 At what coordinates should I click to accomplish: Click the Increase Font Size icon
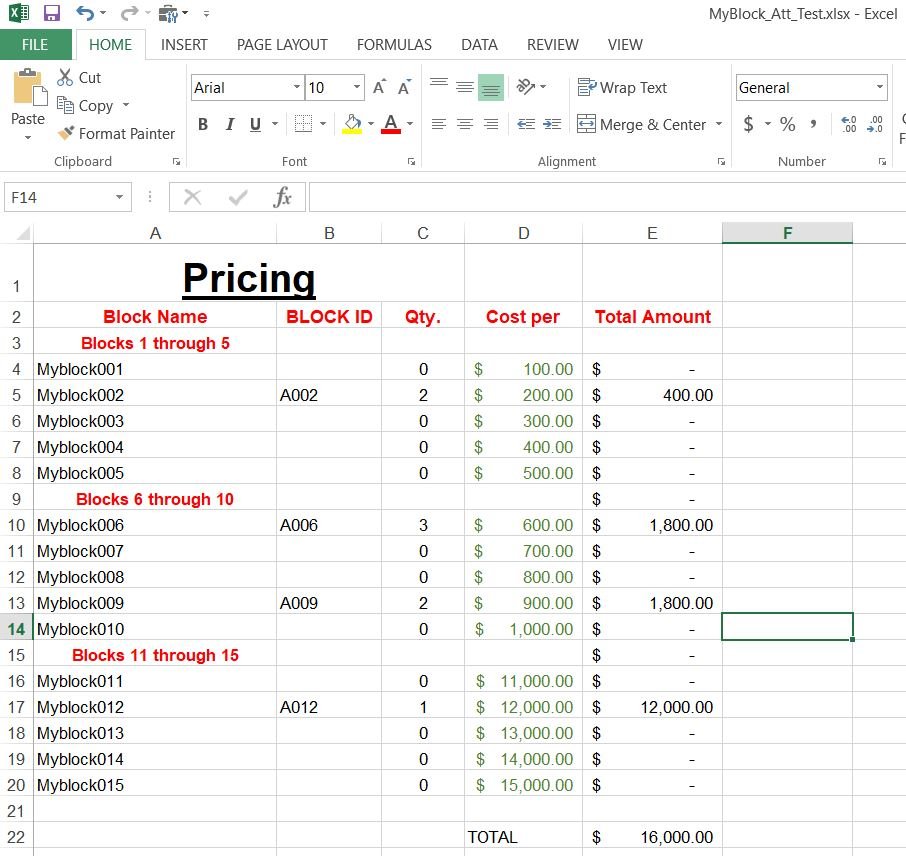(x=379, y=88)
